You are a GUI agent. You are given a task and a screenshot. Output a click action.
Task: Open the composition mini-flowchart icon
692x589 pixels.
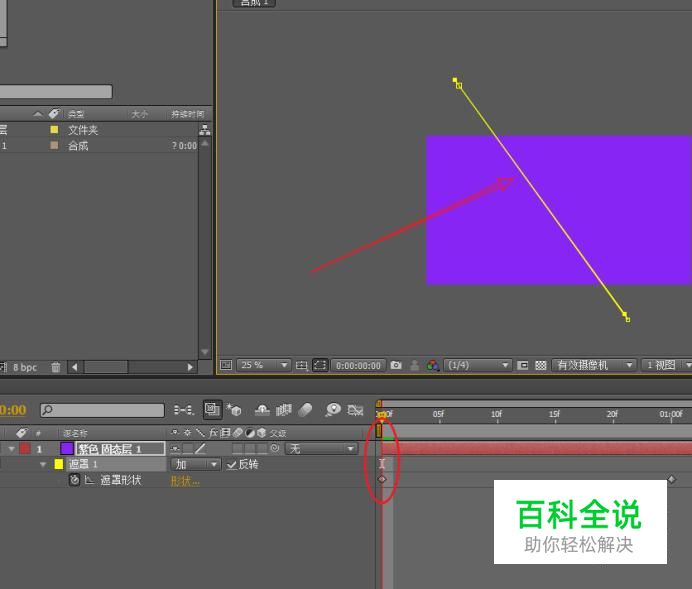[183, 410]
